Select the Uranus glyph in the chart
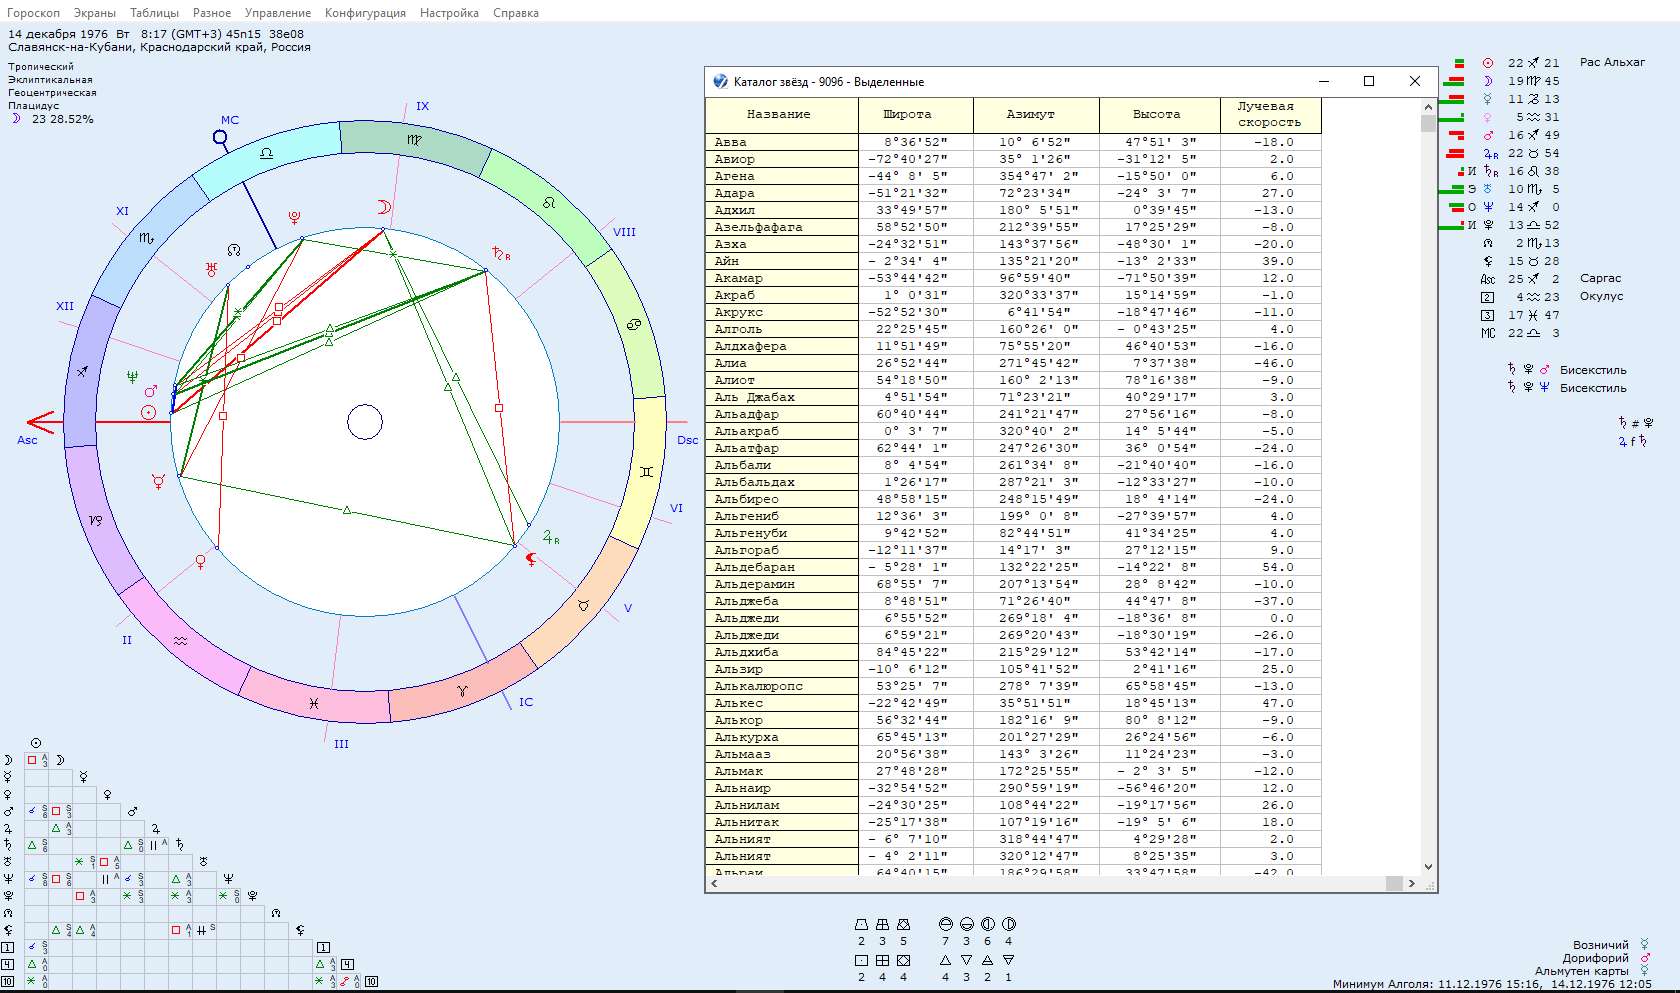 click(211, 269)
